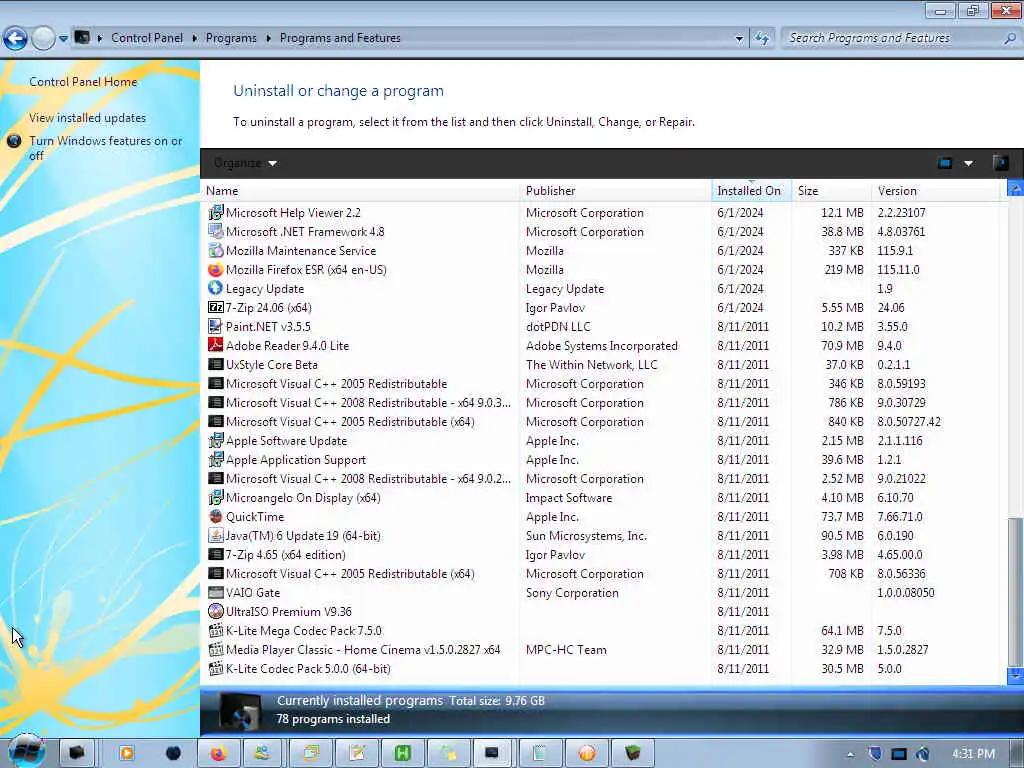Open the Minecraft grass block taskbar icon
The image size is (1024, 768).
[x=632, y=754]
